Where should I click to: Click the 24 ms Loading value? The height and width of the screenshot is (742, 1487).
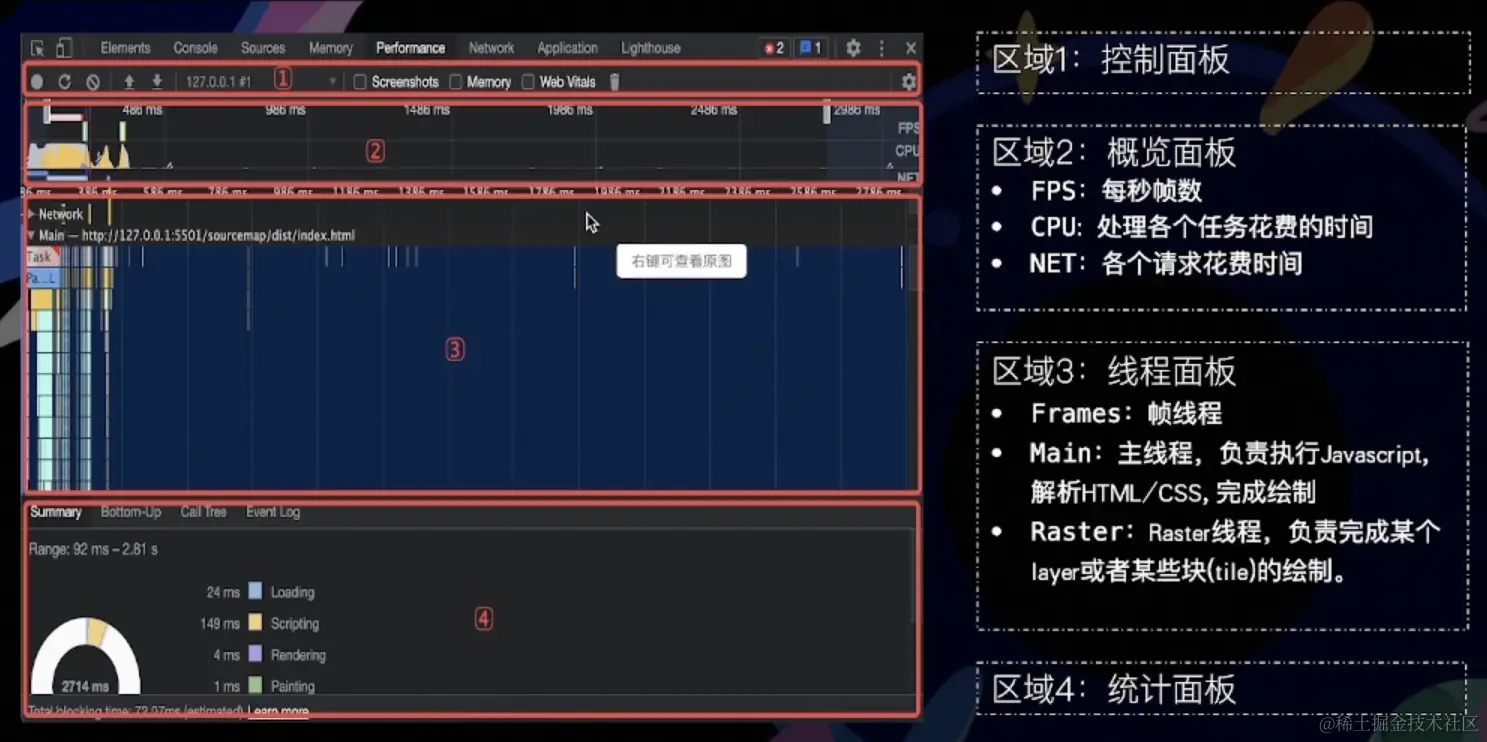pos(223,592)
